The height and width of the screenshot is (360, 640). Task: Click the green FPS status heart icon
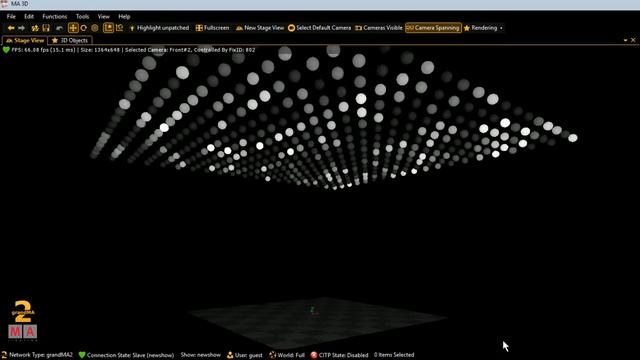[x=6, y=50]
